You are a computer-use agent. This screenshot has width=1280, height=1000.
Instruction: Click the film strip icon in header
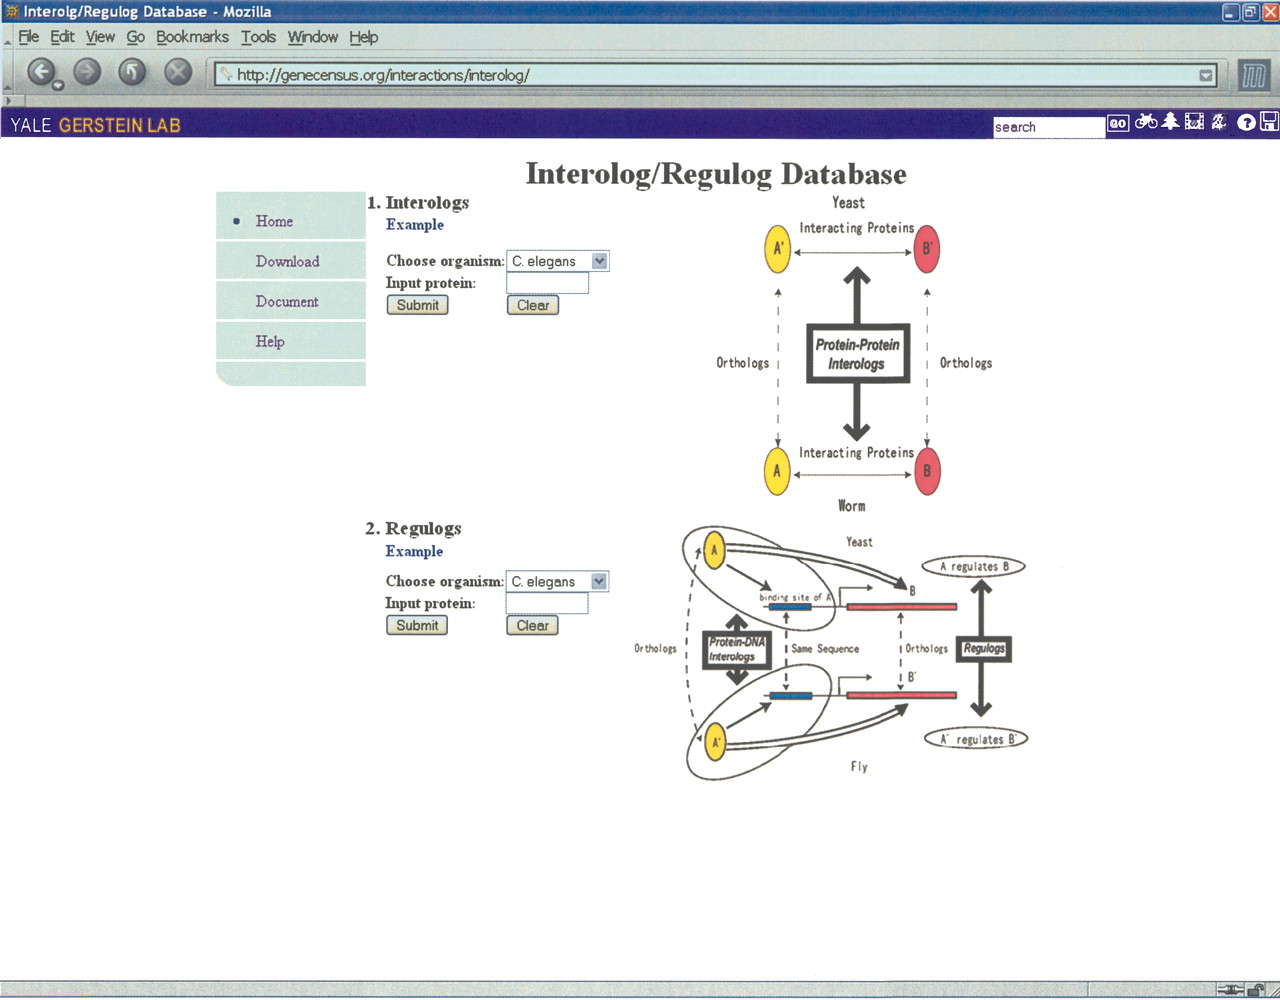(1194, 122)
